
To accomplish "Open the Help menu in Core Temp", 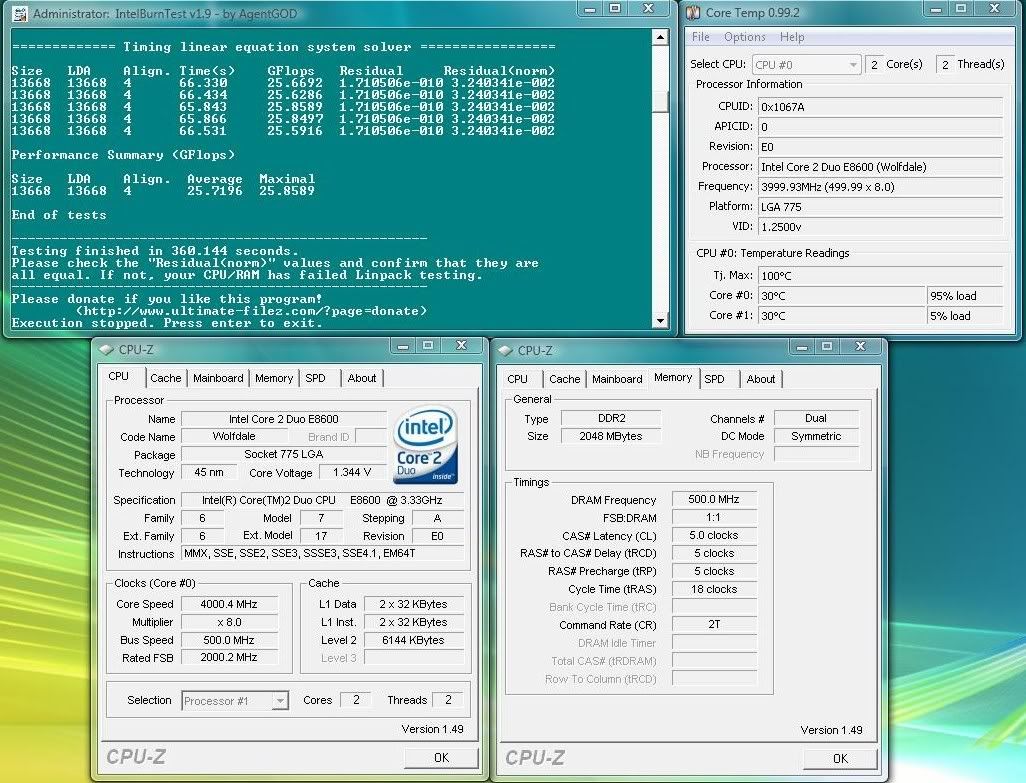I will 792,37.
